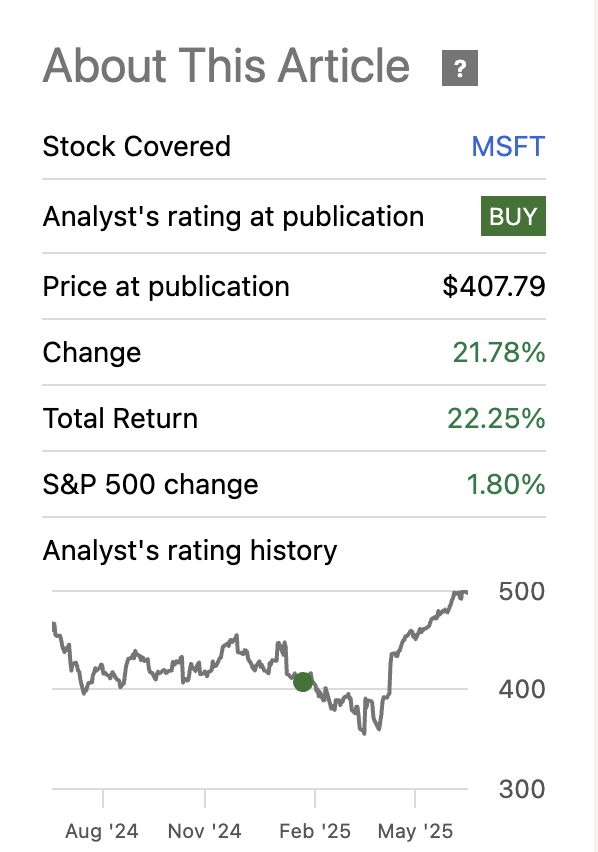The height and width of the screenshot is (852, 598).
Task: Open the MSFT stock ticker link
Action: click(x=508, y=146)
